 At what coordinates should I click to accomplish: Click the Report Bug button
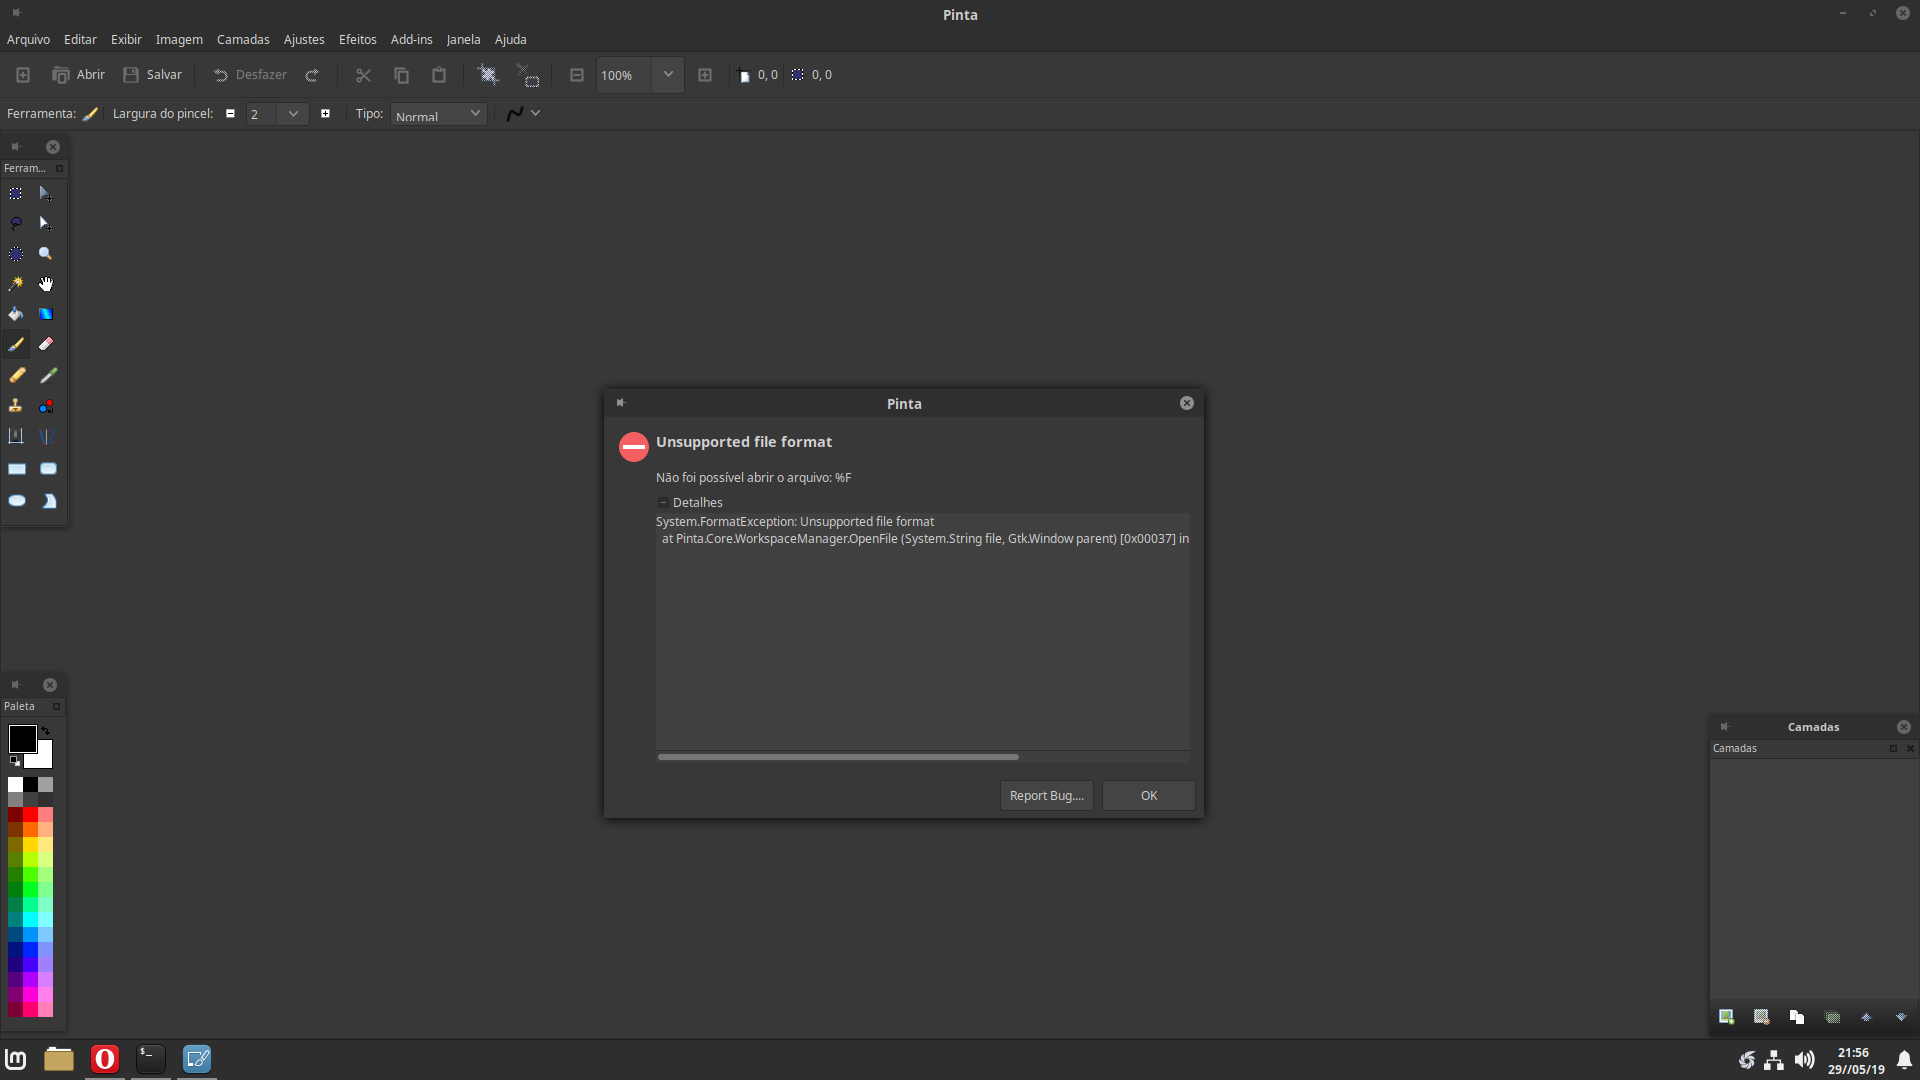1046,796
